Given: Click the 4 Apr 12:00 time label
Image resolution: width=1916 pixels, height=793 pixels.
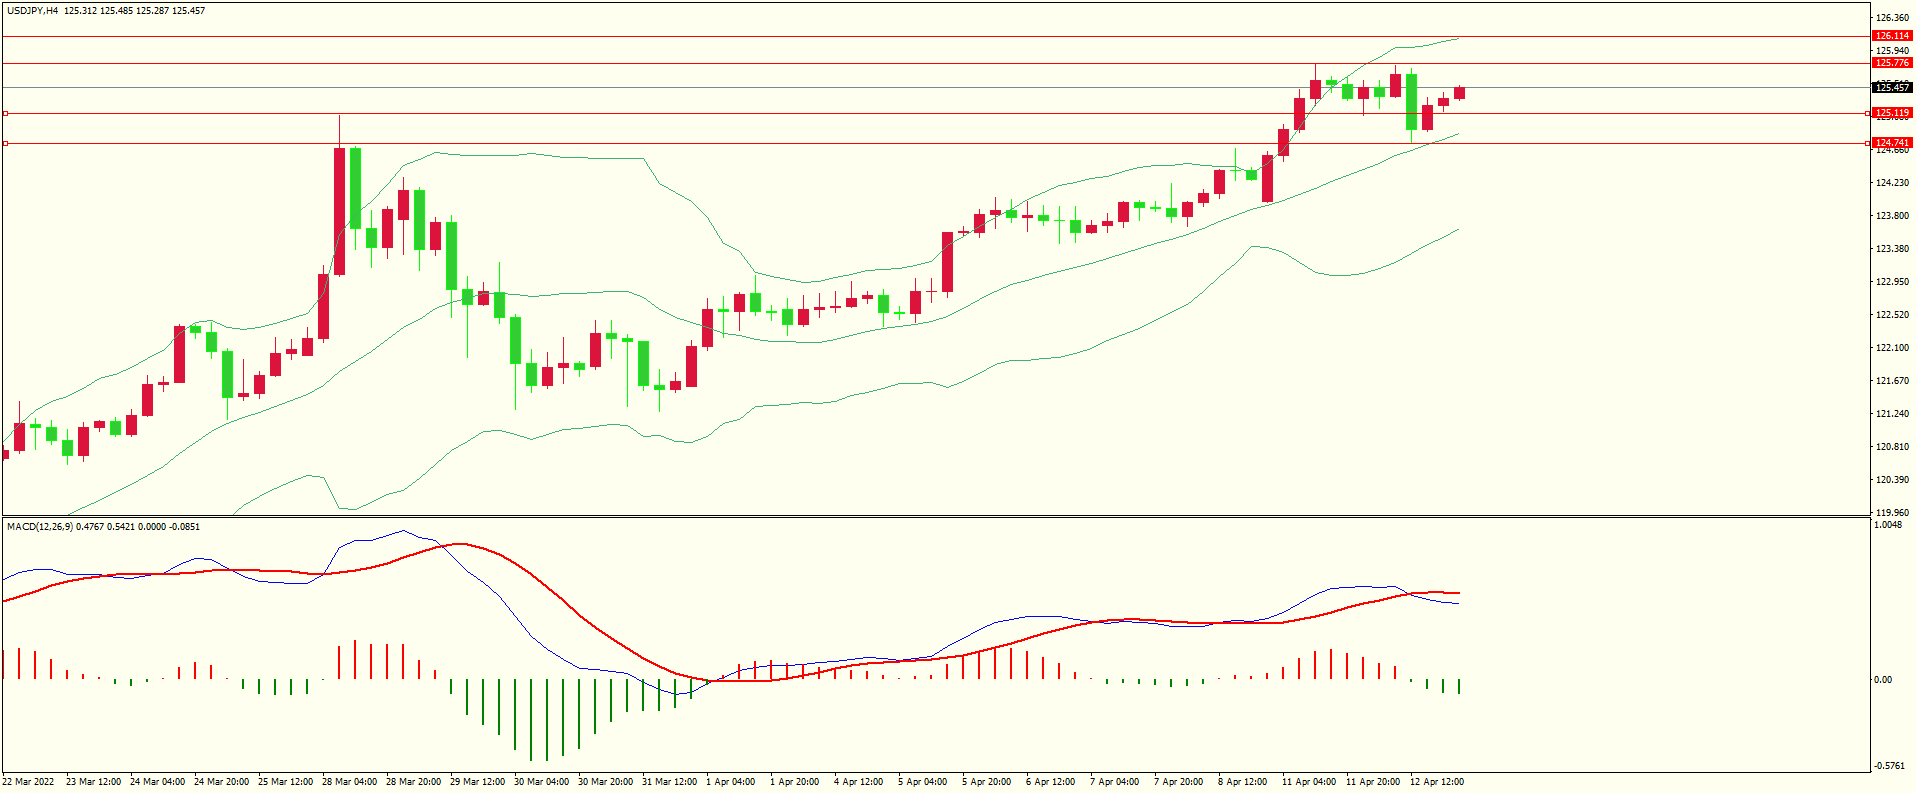Looking at the screenshot, I should tap(858, 782).
